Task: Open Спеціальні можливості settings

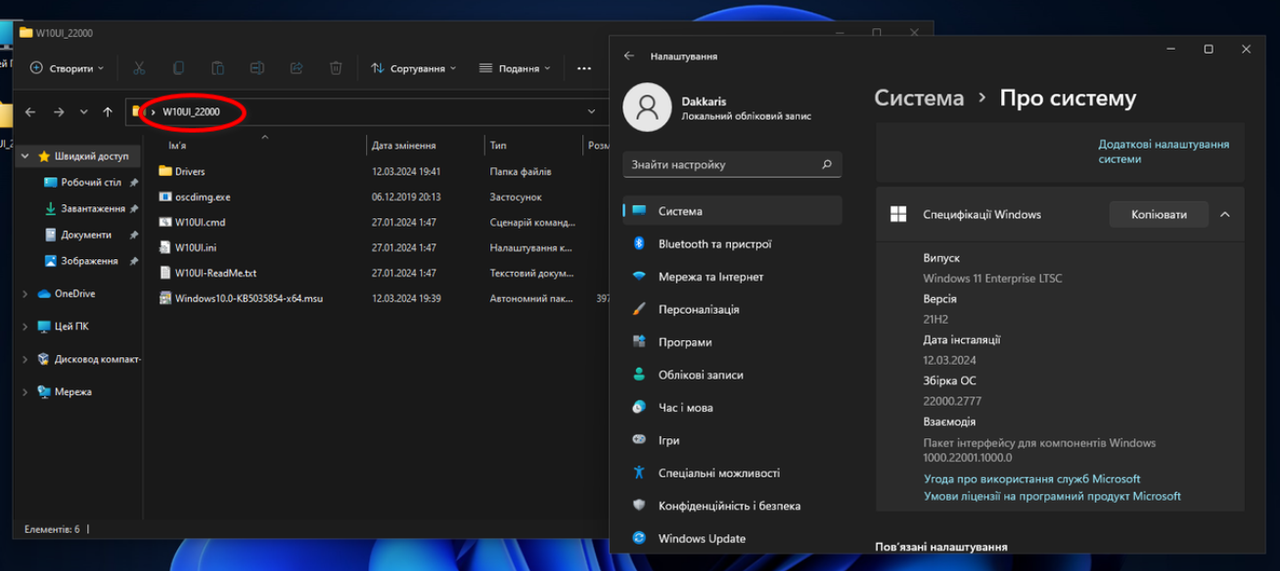Action: click(x=732, y=473)
